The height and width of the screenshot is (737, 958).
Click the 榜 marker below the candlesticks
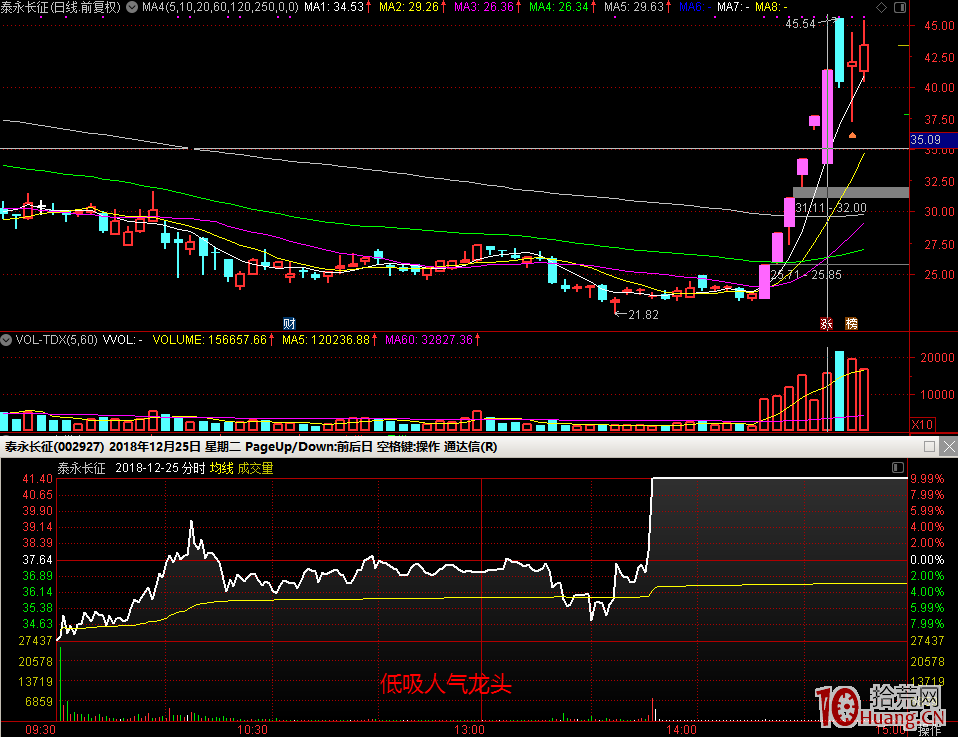[x=852, y=324]
